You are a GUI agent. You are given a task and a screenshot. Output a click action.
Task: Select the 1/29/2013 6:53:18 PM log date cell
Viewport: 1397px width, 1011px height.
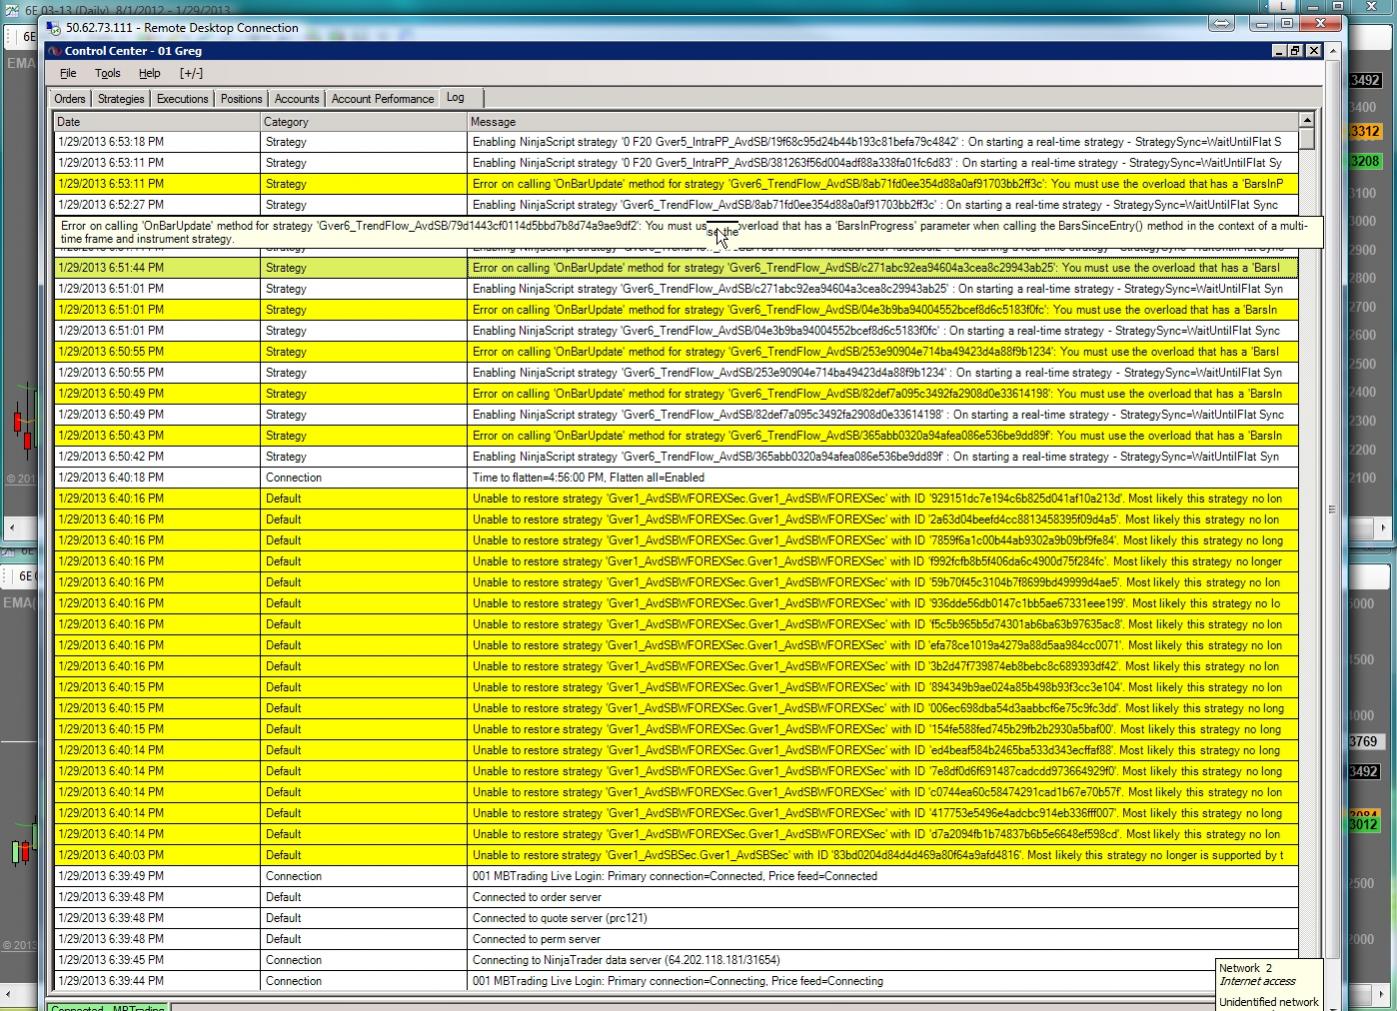[x=158, y=142]
